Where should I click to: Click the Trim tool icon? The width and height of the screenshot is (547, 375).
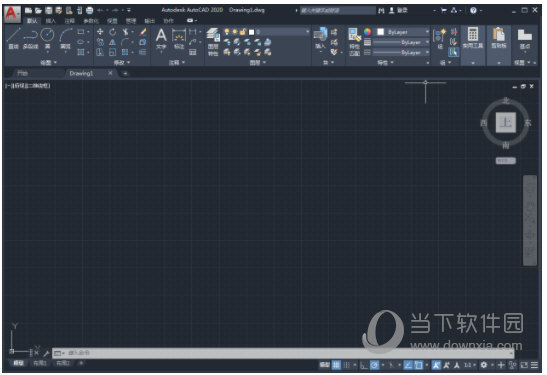click(x=125, y=32)
